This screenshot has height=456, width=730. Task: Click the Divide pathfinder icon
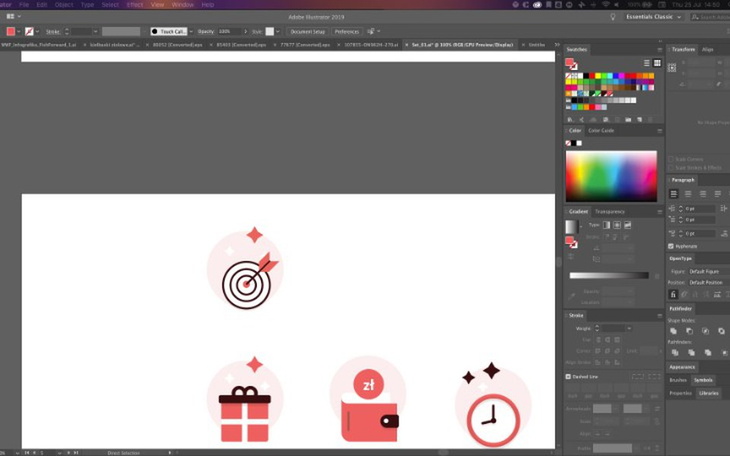(x=673, y=352)
